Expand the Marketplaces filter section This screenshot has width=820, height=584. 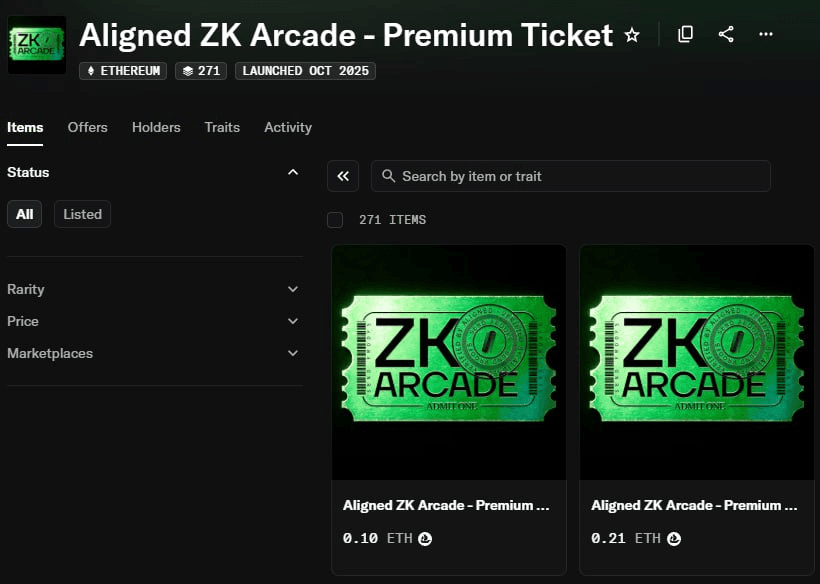293,353
